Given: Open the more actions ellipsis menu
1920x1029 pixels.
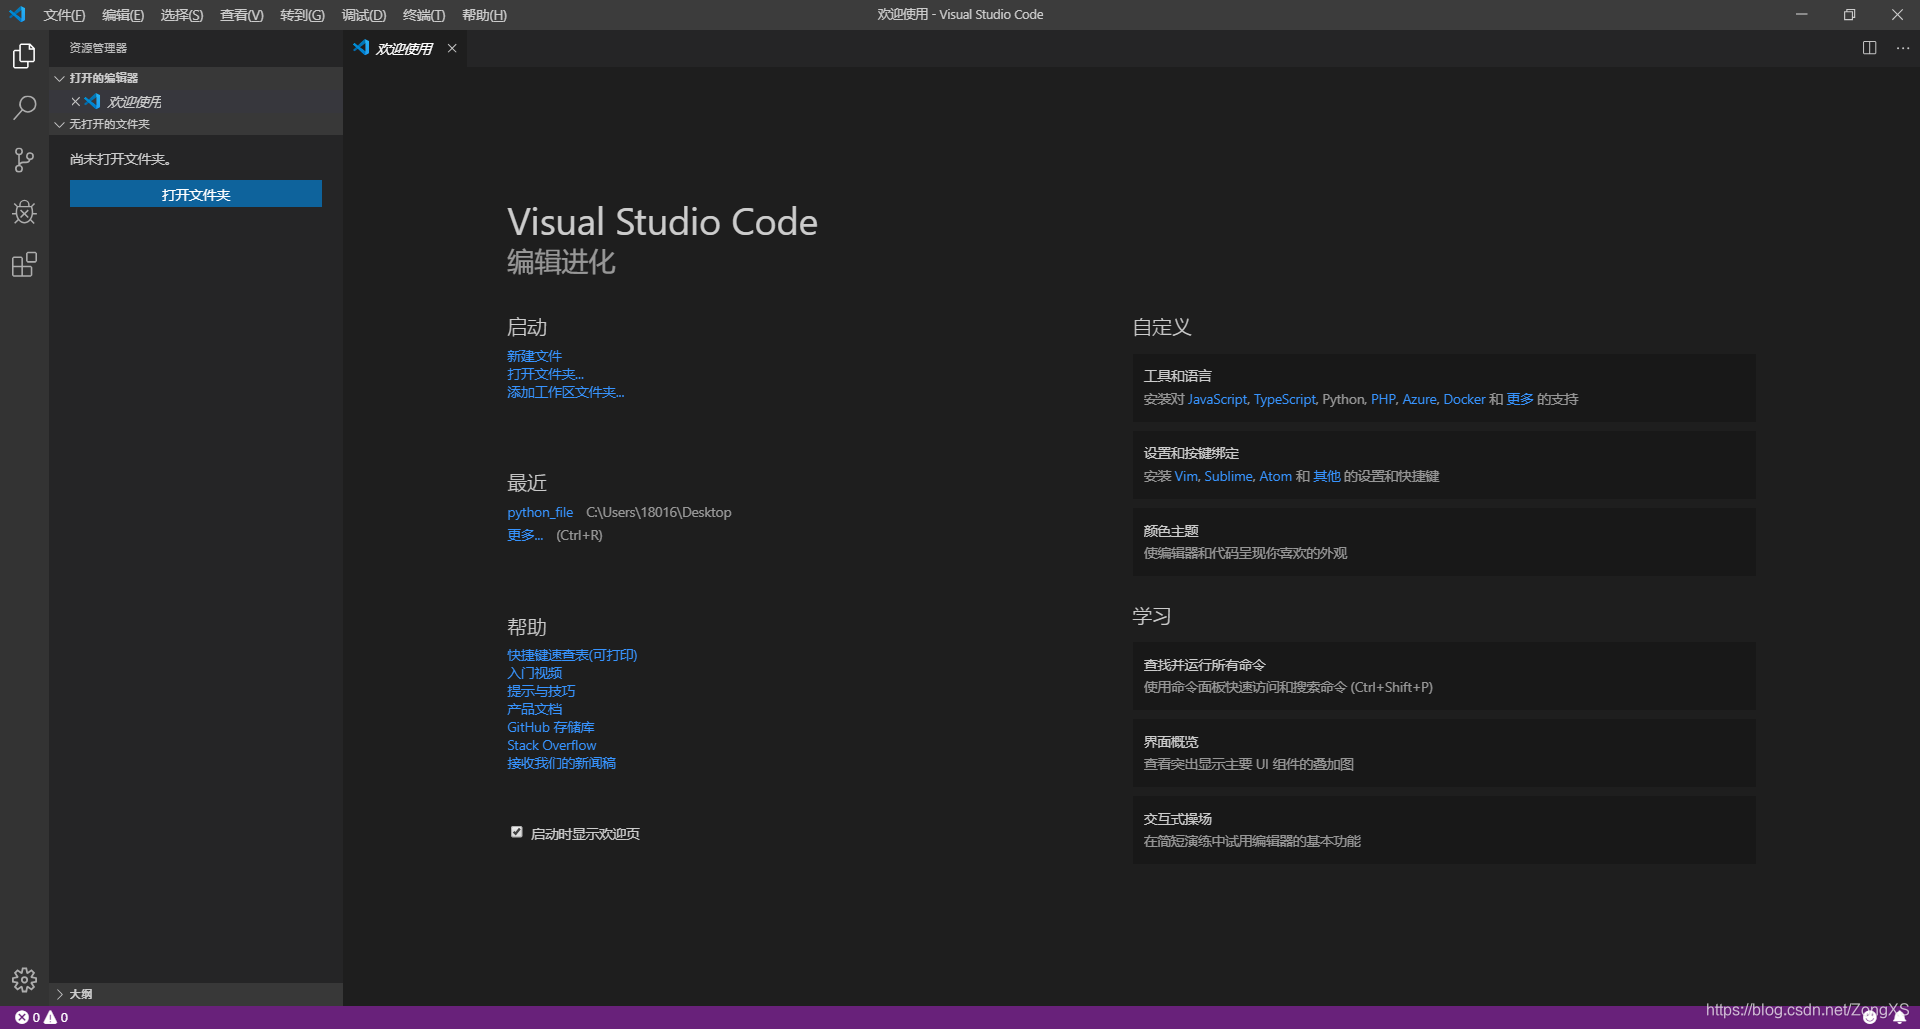Looking at the screenshot, I should 1902,48.
